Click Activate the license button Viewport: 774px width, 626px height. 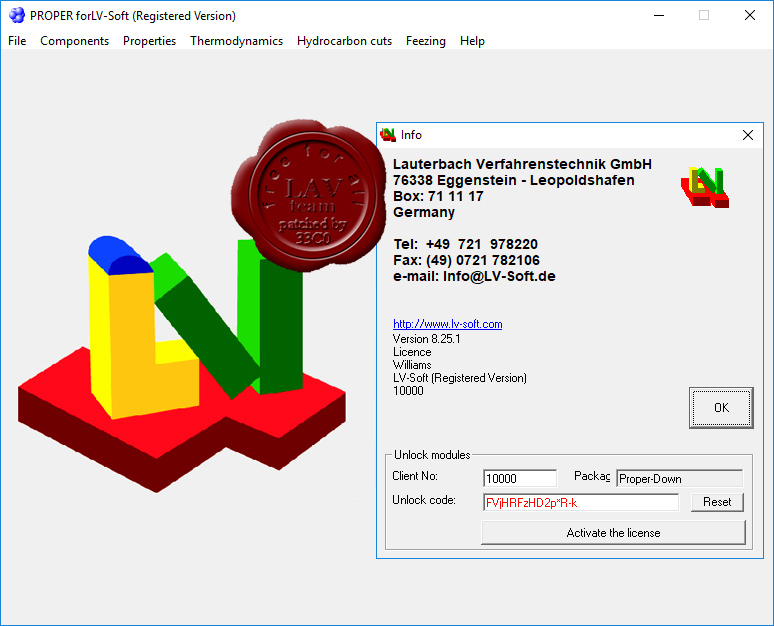pyautogui.click(x=613, y=533)
